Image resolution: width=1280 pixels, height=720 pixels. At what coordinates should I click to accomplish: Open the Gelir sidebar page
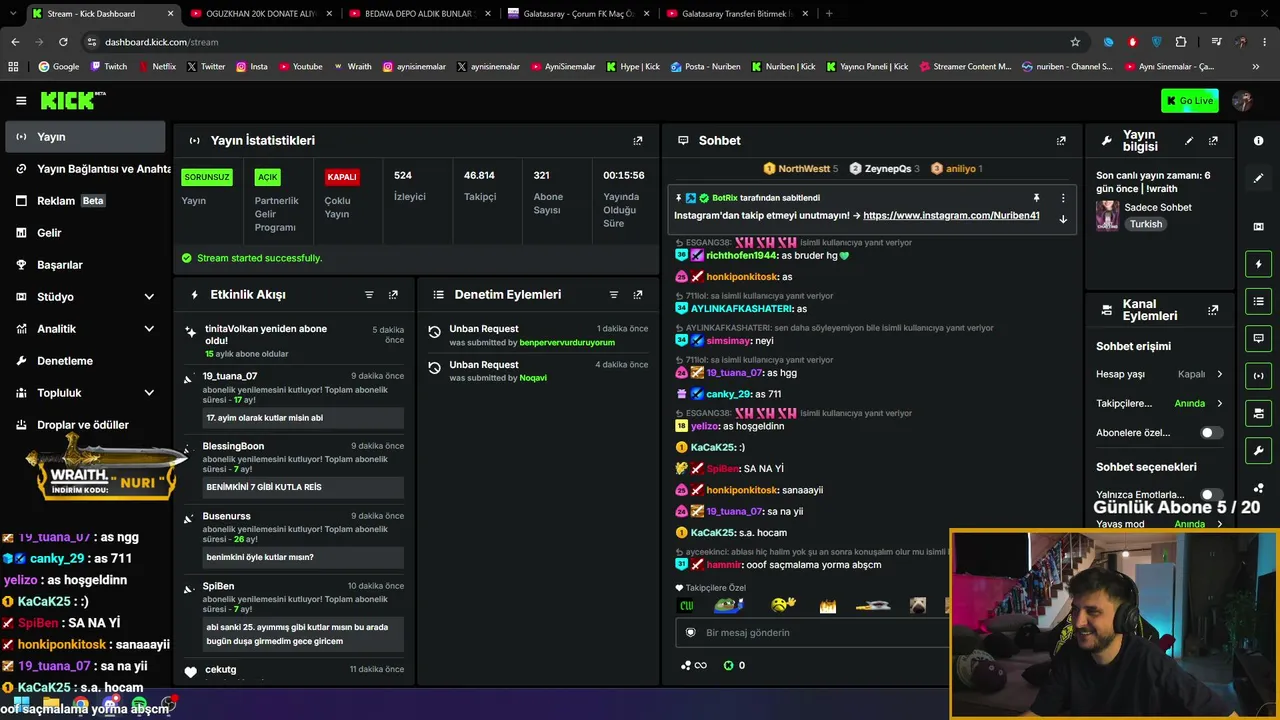(84, 233)
